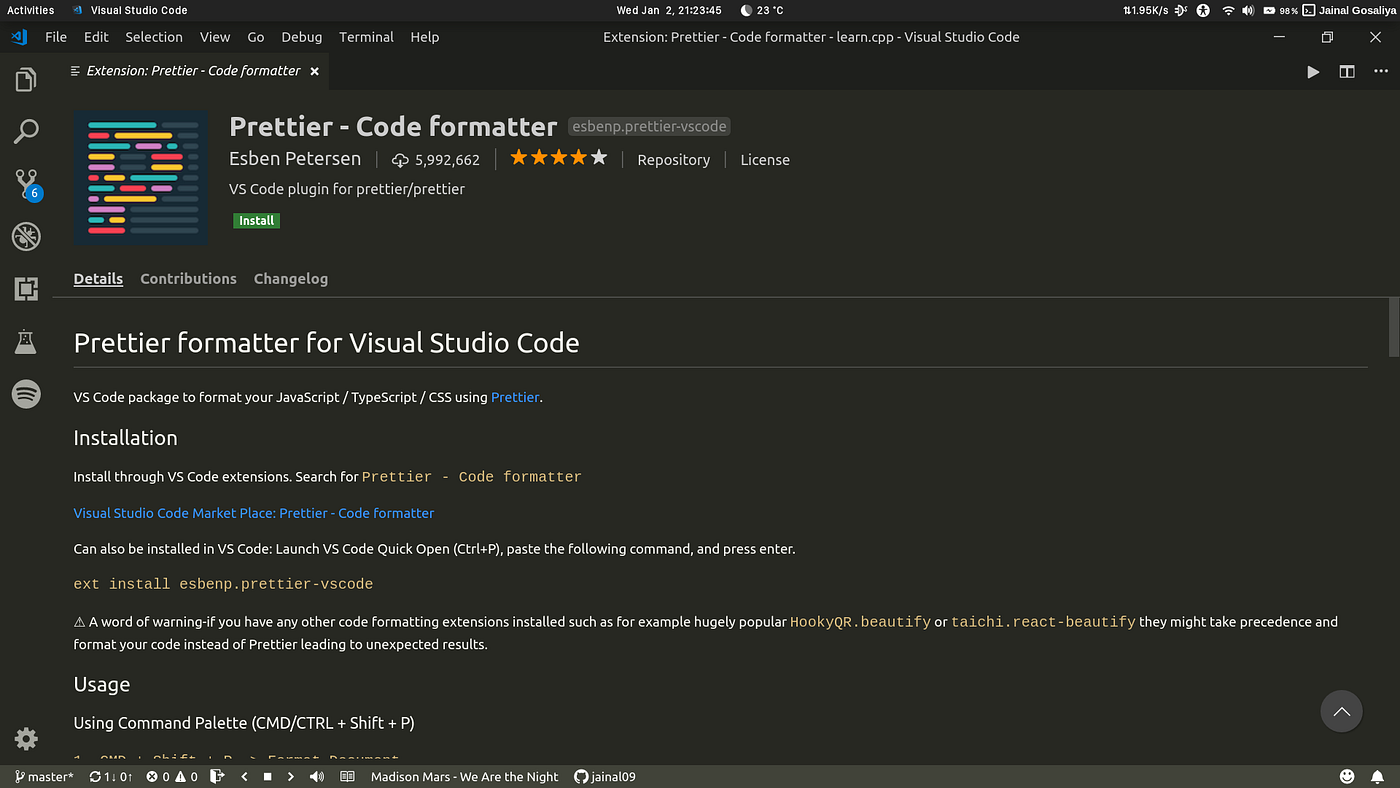1400x788 pixels.
Task: Click the smiley feedback icon
Action: pyautogui.click(x=1347, y=777)
